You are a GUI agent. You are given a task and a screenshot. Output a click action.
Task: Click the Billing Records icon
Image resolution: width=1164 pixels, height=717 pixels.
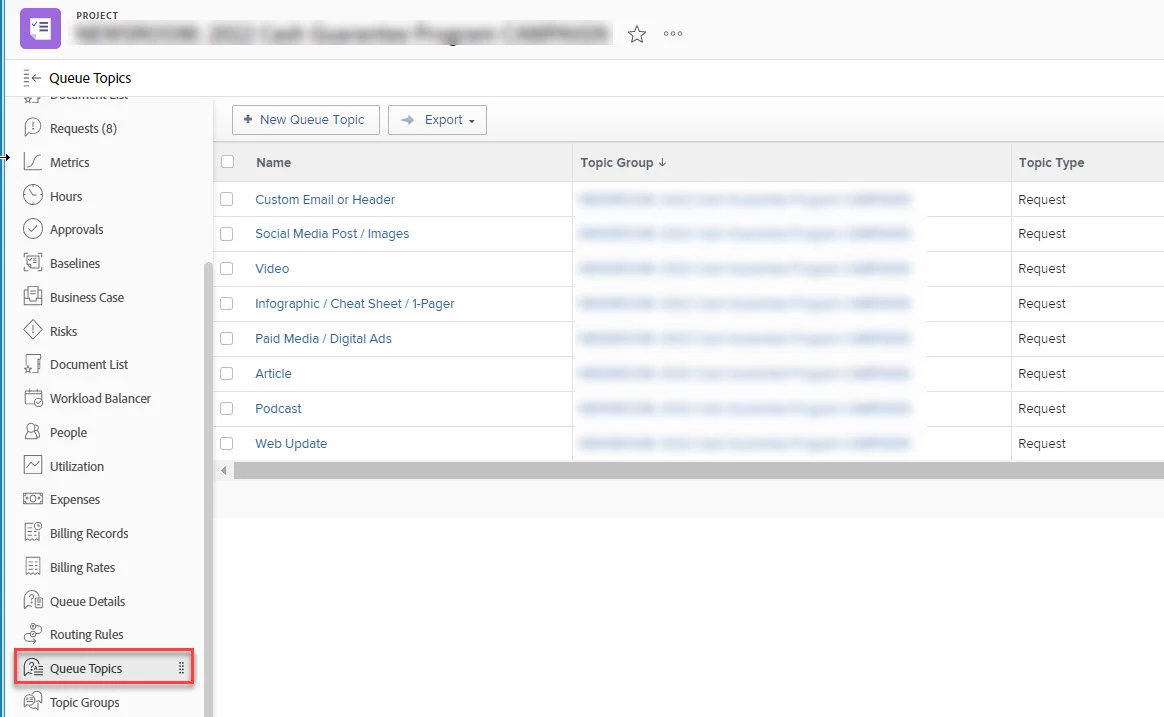point(33,532)
